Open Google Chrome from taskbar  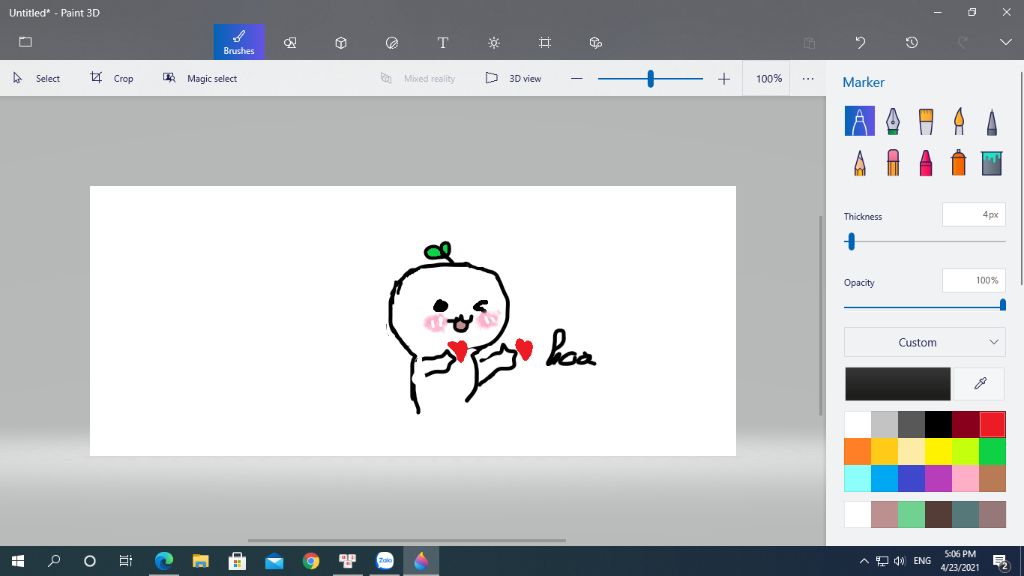(x=311, y=561)
